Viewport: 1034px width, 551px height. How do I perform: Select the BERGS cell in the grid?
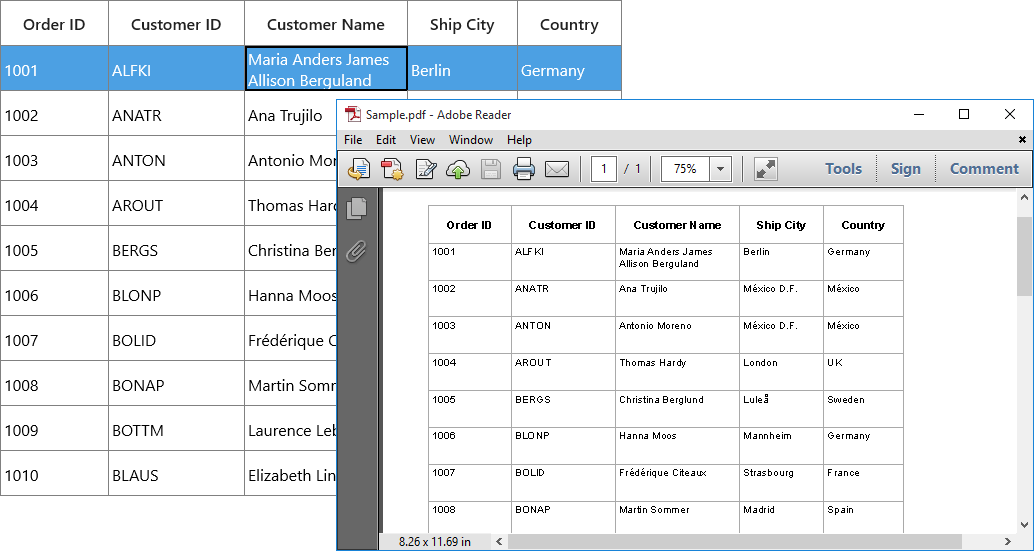176,248
